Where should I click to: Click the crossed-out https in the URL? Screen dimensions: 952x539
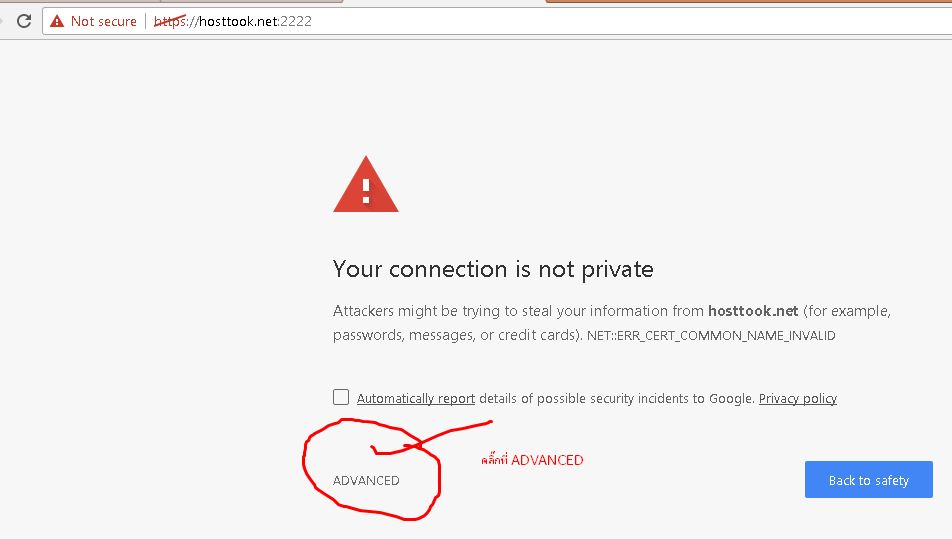[171, 21]
